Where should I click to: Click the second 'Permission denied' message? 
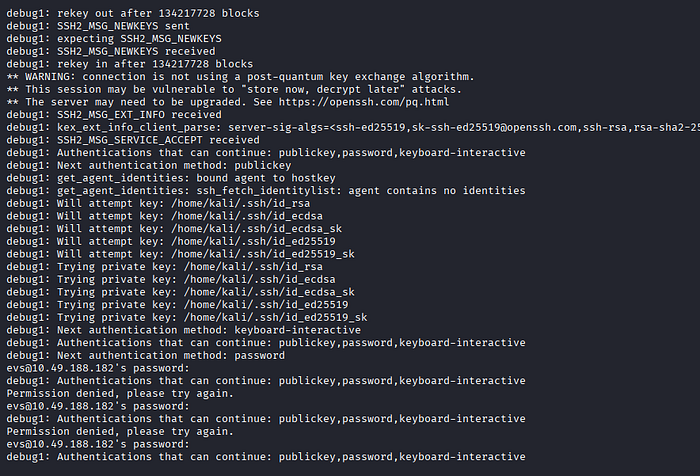pyautogui.click(x=120, y=432)
